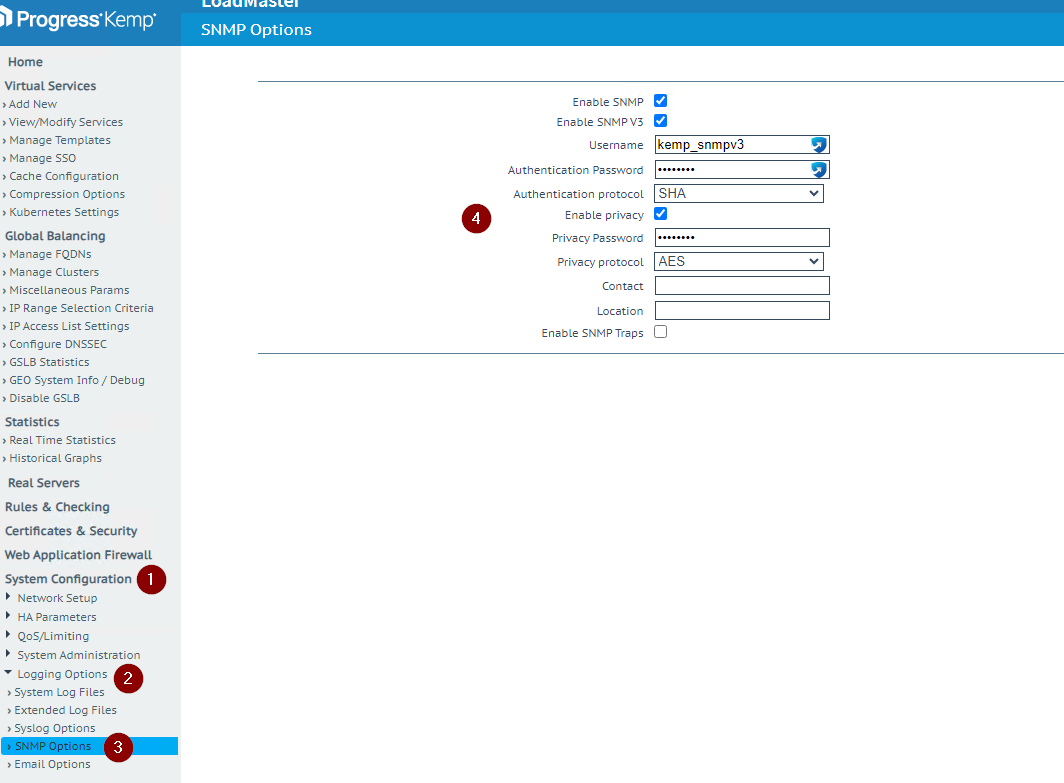
Task: Expand the Network Setup submenu arrow
Action: (x=7, y=596)
